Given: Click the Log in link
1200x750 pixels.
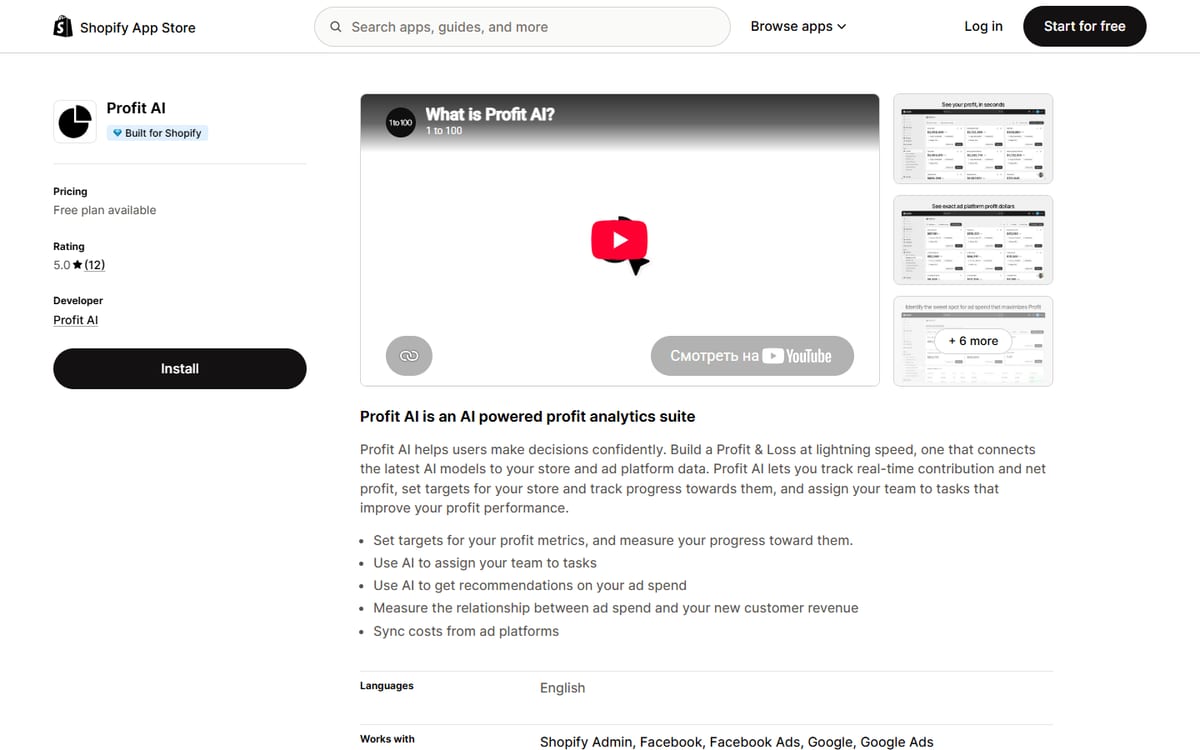Looking at the screenshot, I should click(x=983, y=27).
